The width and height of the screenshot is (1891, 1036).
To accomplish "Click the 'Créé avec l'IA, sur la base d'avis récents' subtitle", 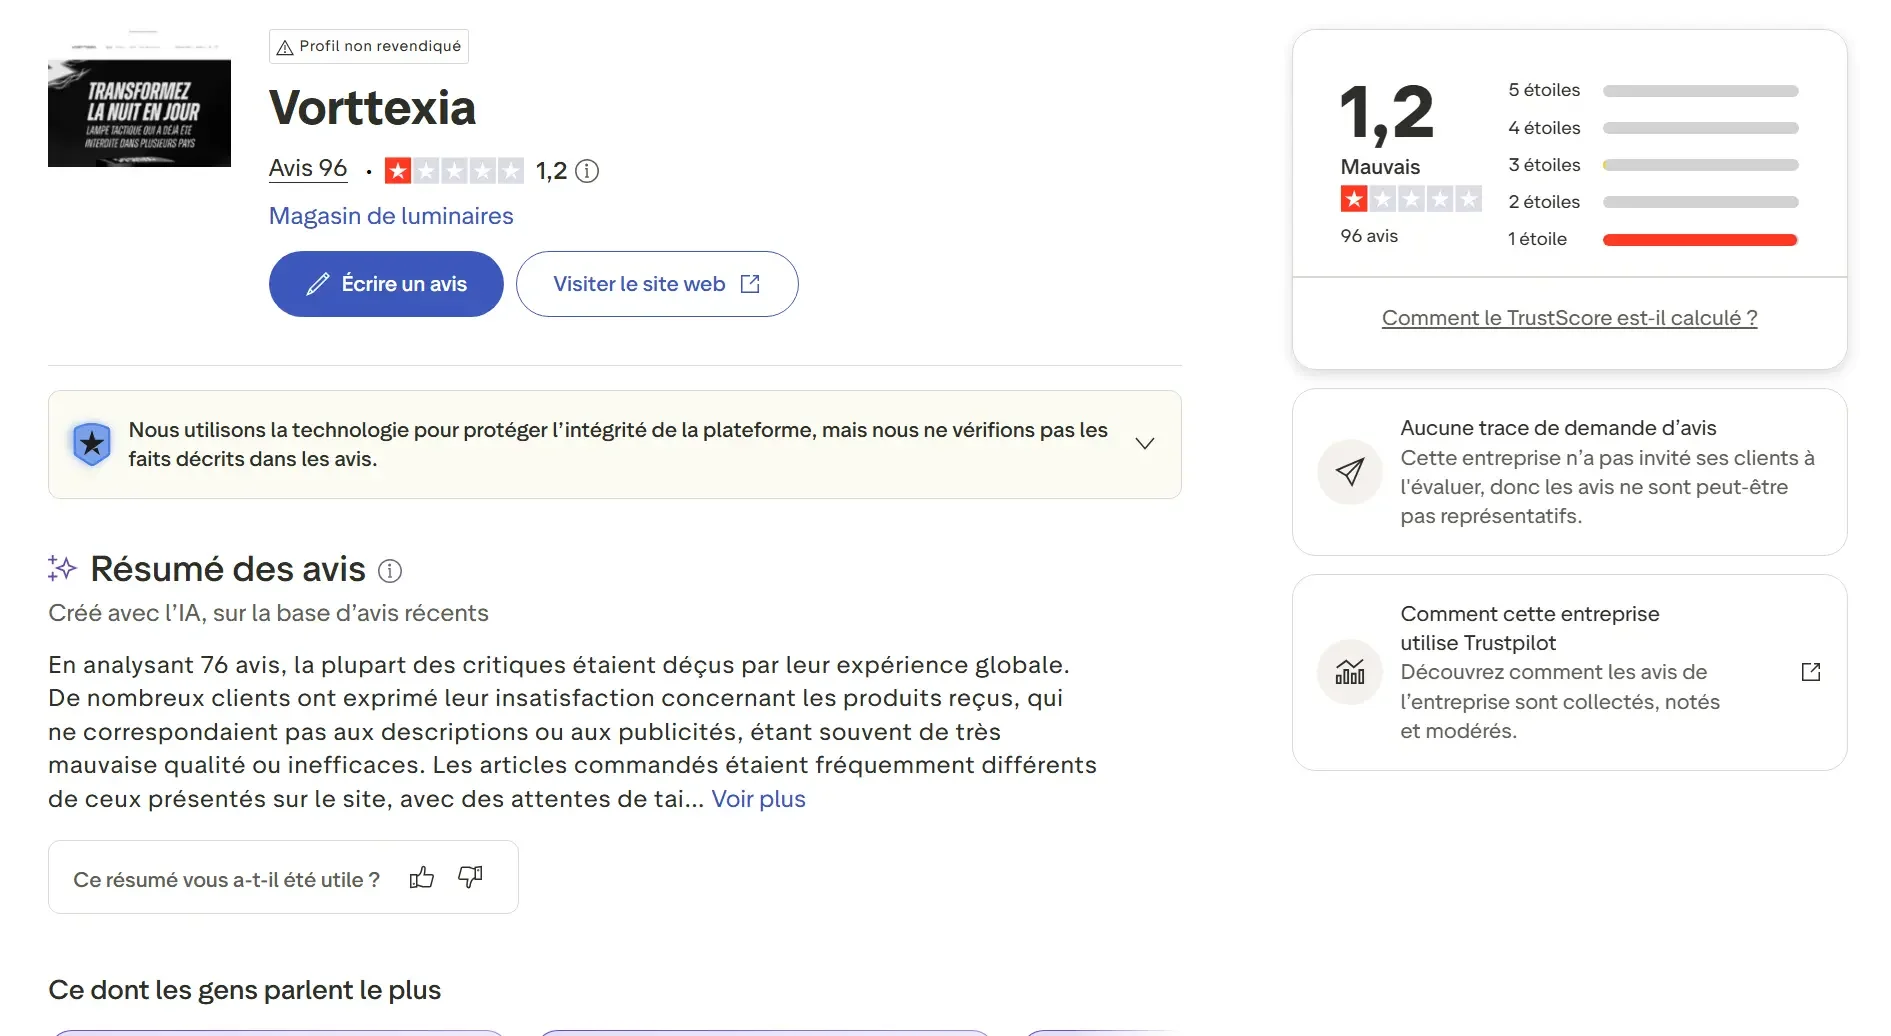I will [x=268, y=613].
